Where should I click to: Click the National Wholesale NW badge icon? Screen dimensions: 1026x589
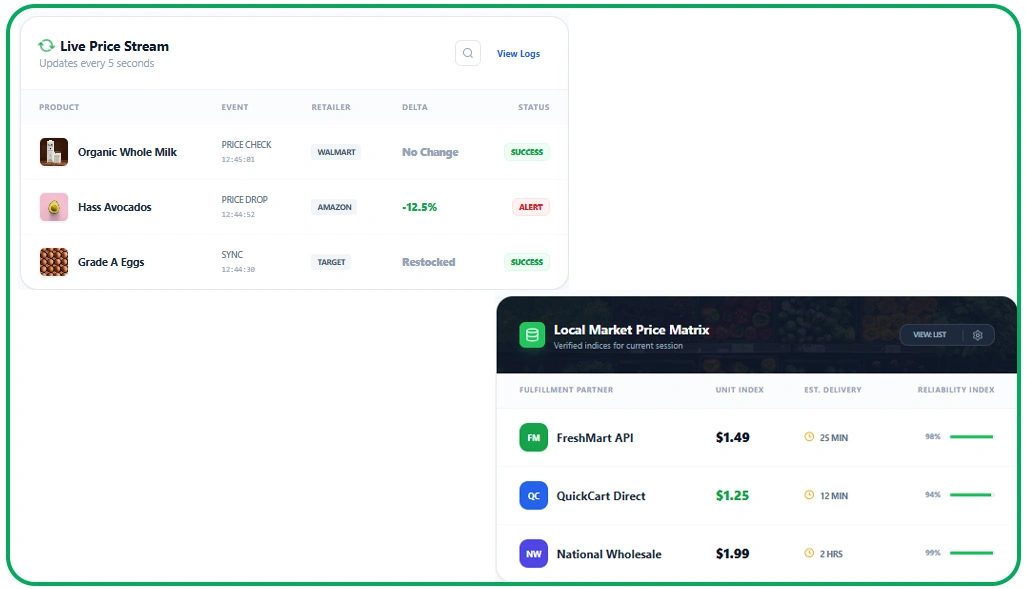[x=534, y=554]
